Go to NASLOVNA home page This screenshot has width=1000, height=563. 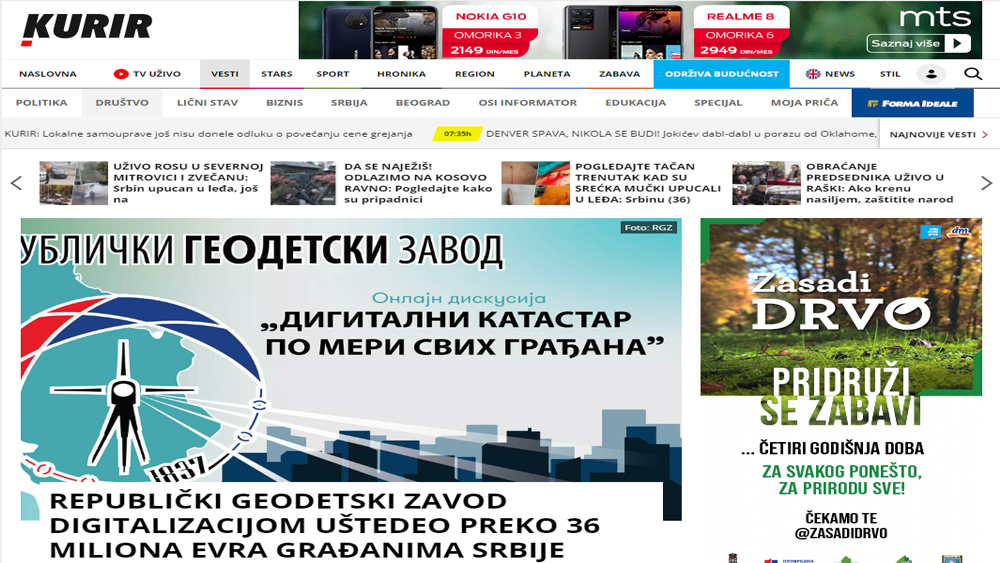(x=48, y=74)
